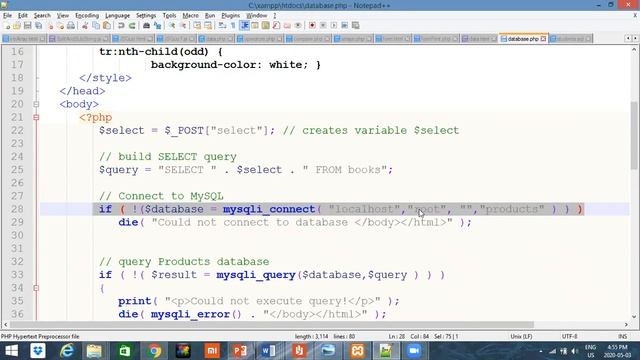Cut selection with the scissors icon
The image size is (640, 360).
point(85,26)
